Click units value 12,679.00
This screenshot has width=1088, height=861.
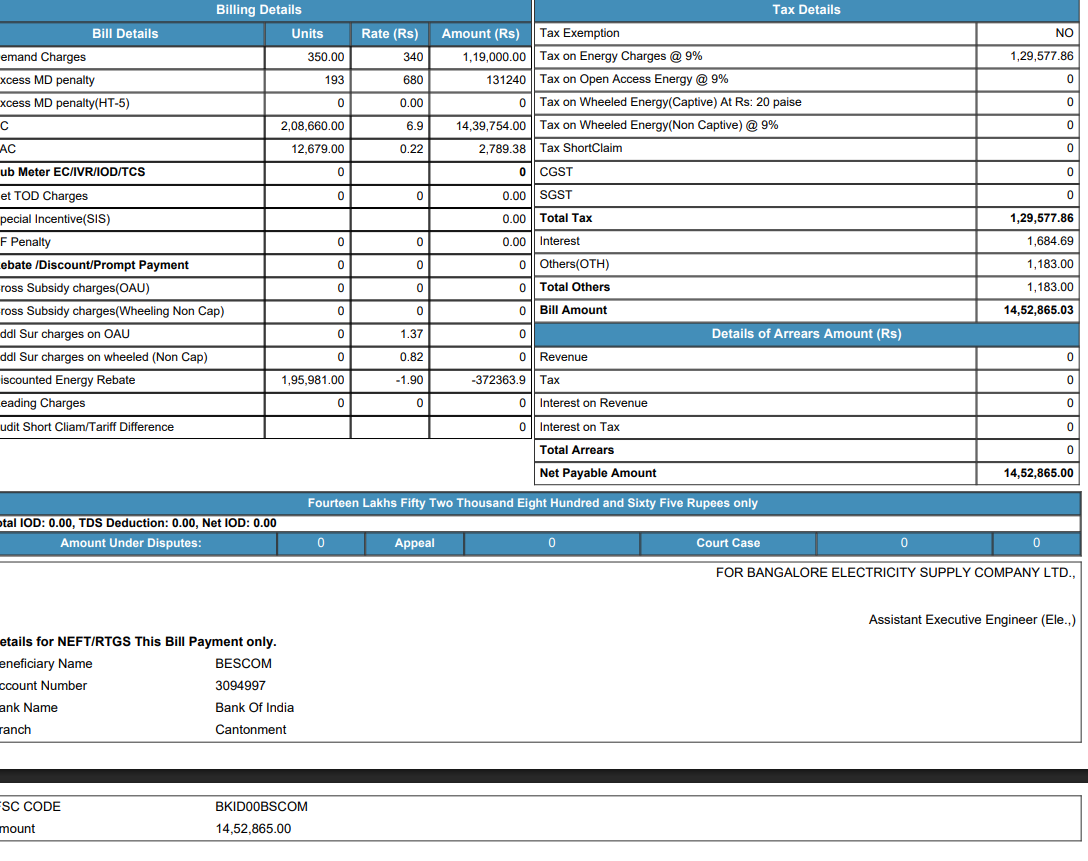click(x=317, y=148)
